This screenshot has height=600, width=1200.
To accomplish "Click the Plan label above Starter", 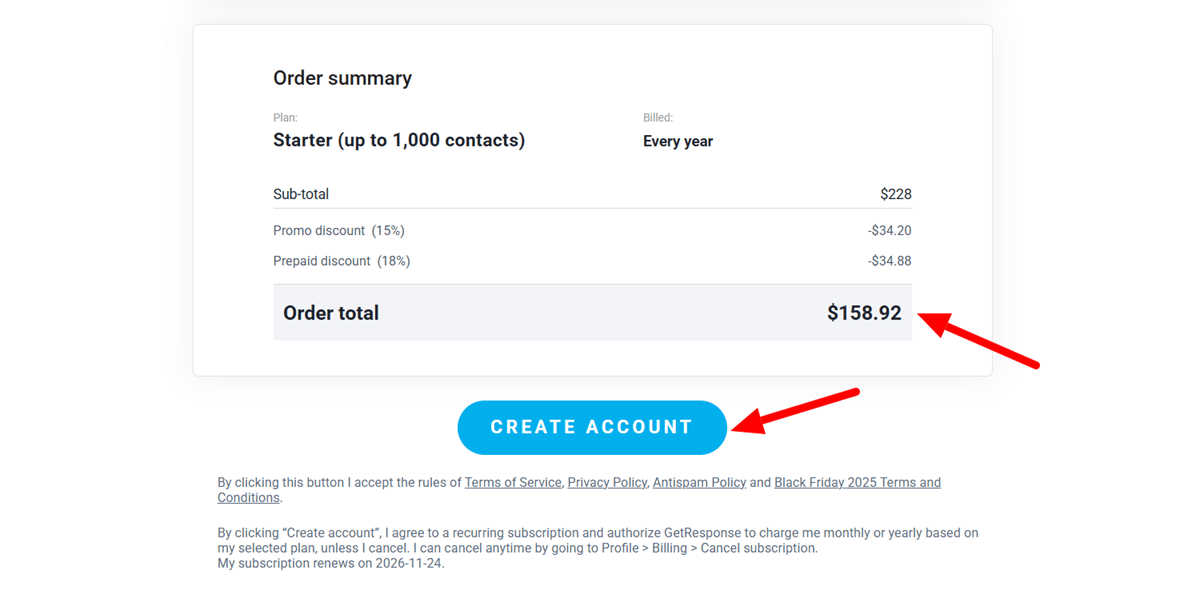I will (x=282, y=116).
